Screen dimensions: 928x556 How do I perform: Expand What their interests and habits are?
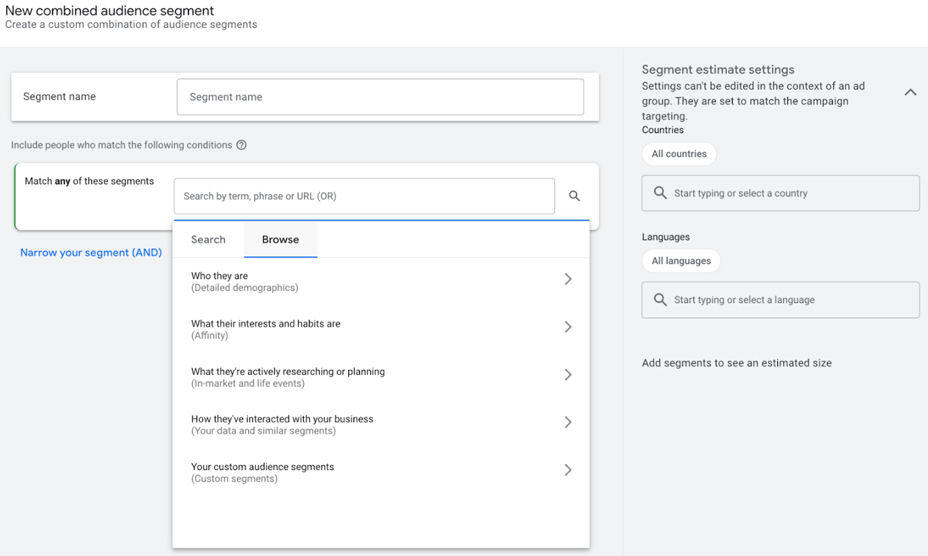381,329
